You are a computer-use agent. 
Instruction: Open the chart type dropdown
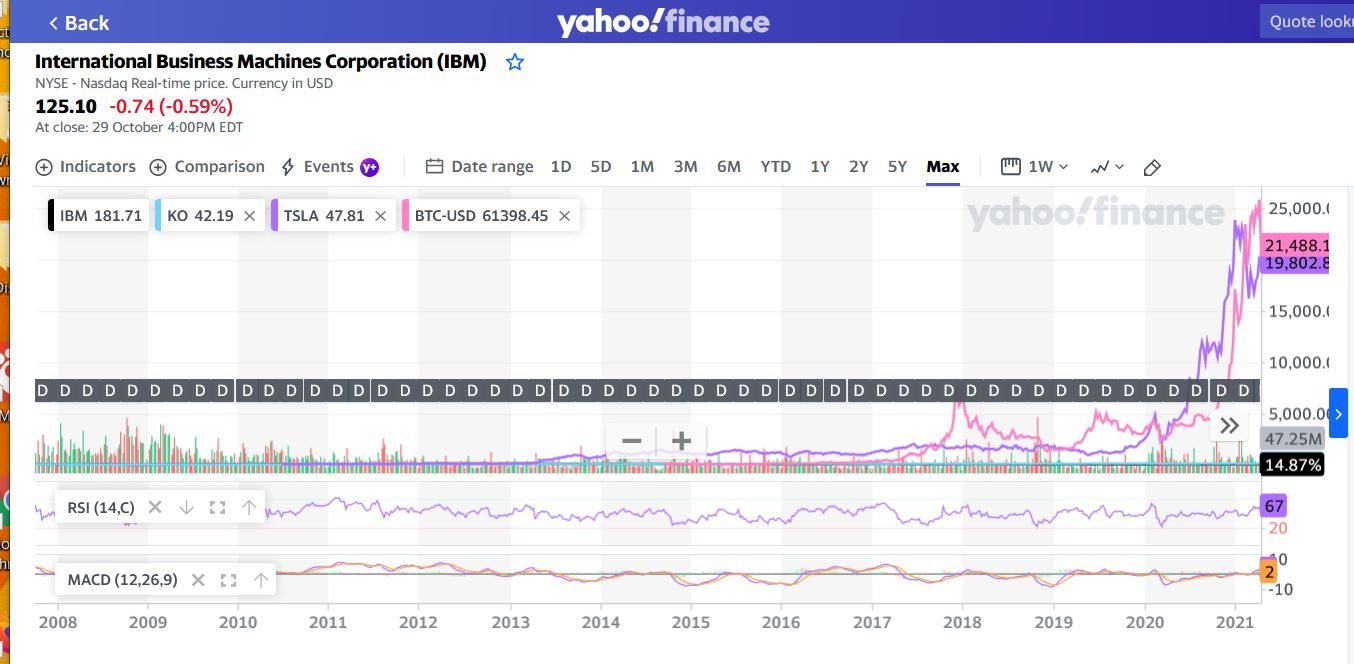[1107, 167]
